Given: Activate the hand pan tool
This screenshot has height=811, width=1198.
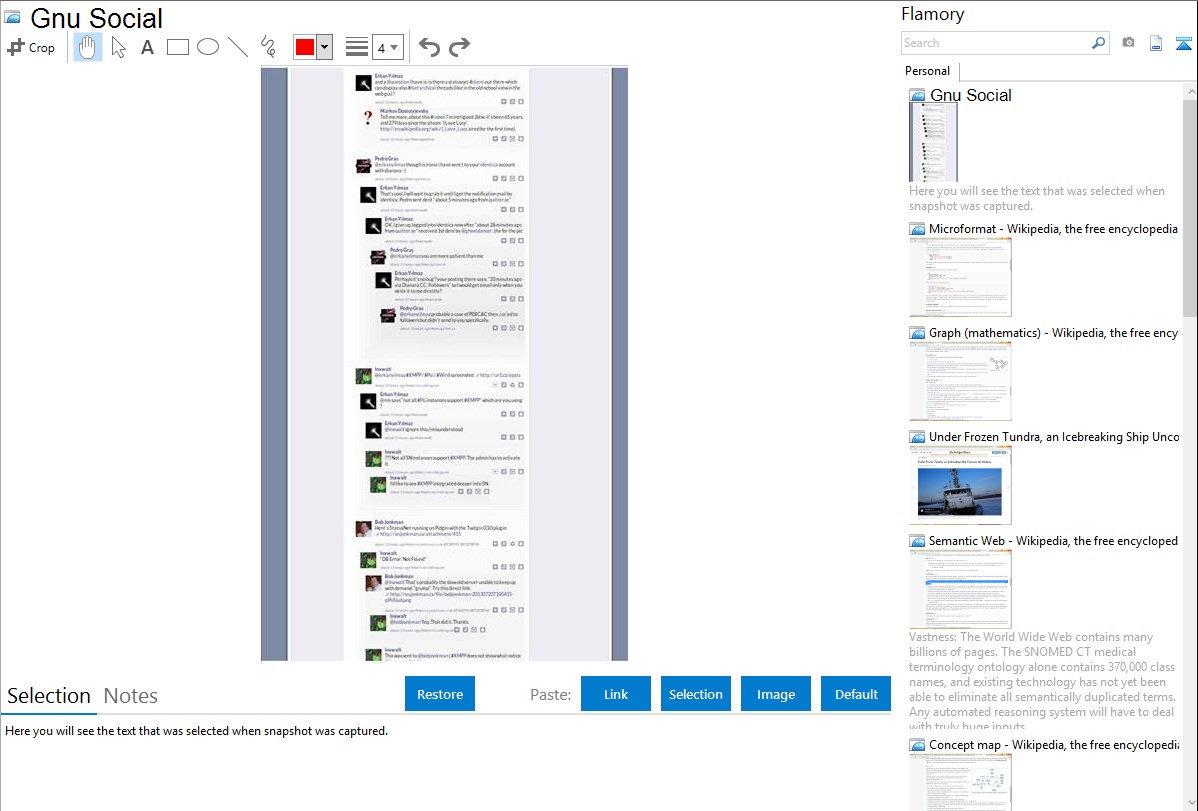Looking at the screenshot, I should [x=87, y=47].
